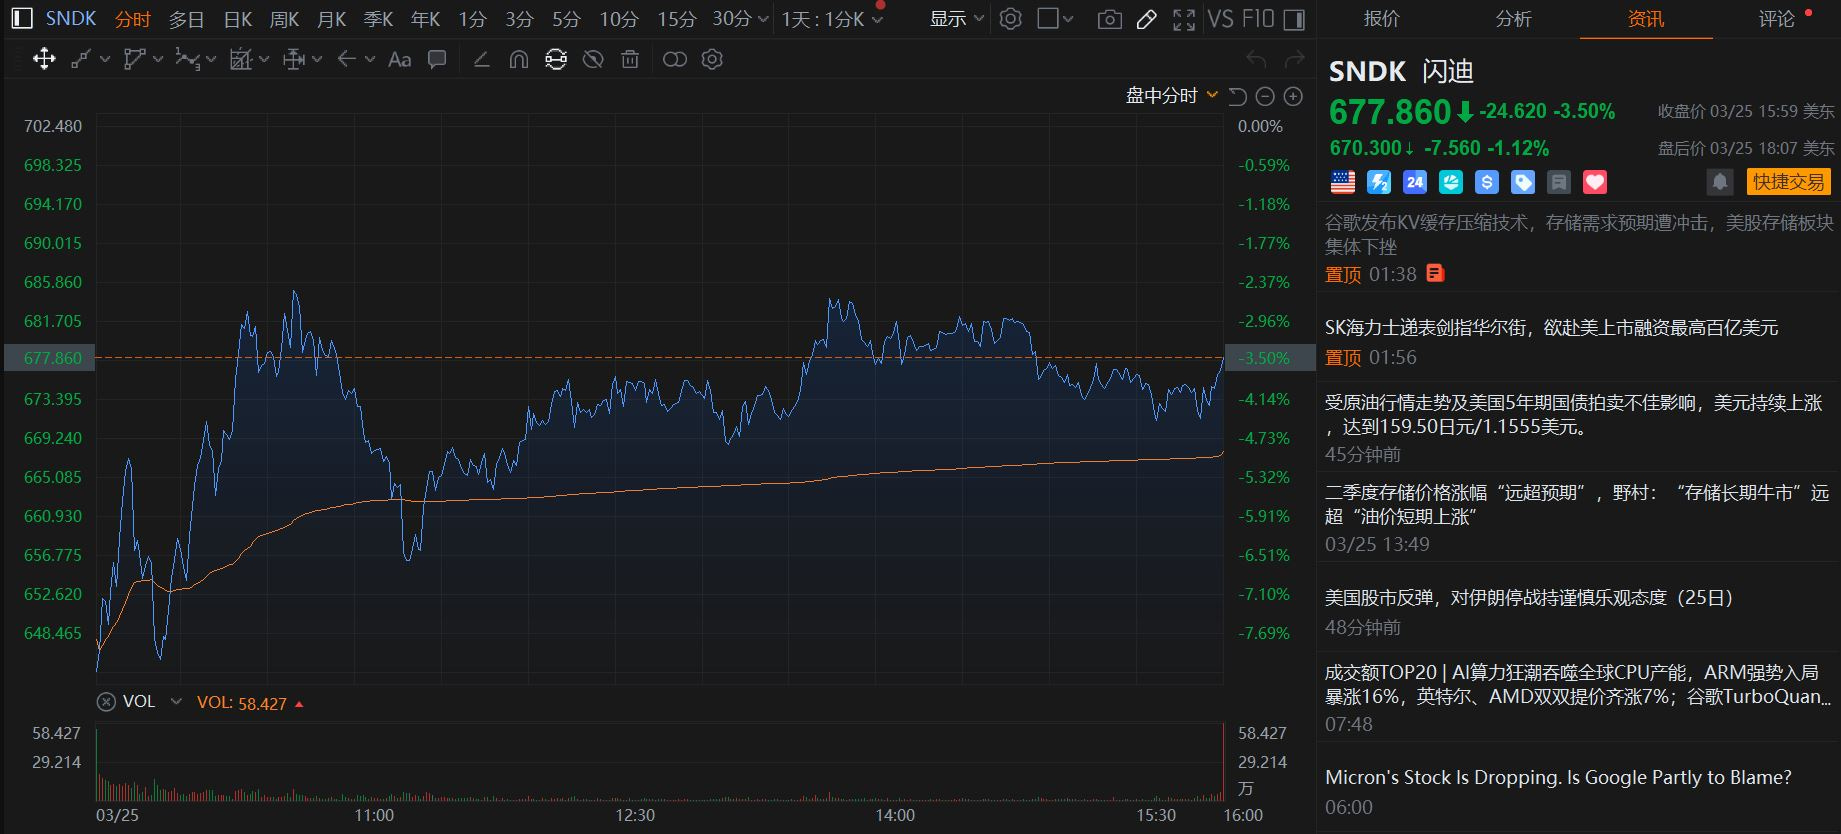This screenshot has width=1841, height=834.
Task: Open Micron's Stock Is Dropping article
Action: click(1558, 777)
